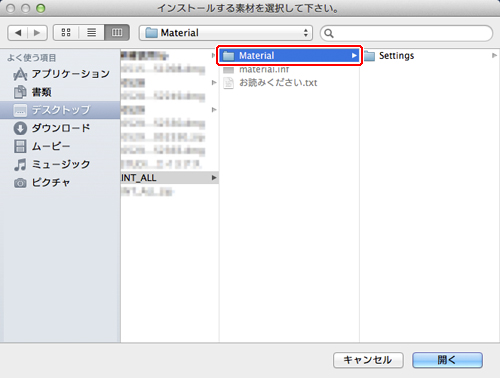Click the ダウンロード arrow icon
This screenshot has width=500, height=378.
pyautogui.click(x=20, y=128)
